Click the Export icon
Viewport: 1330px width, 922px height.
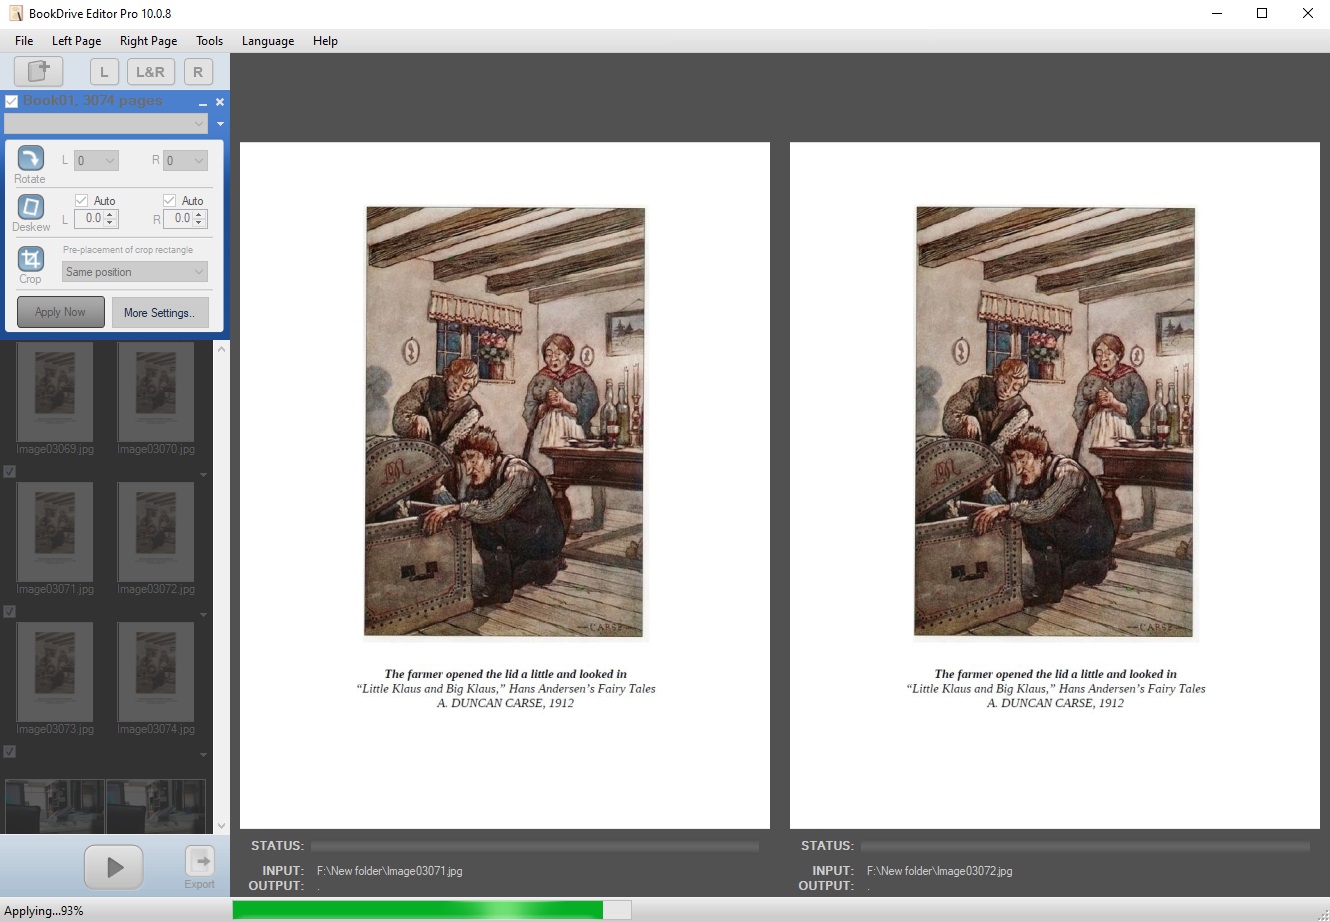(199, 861)
